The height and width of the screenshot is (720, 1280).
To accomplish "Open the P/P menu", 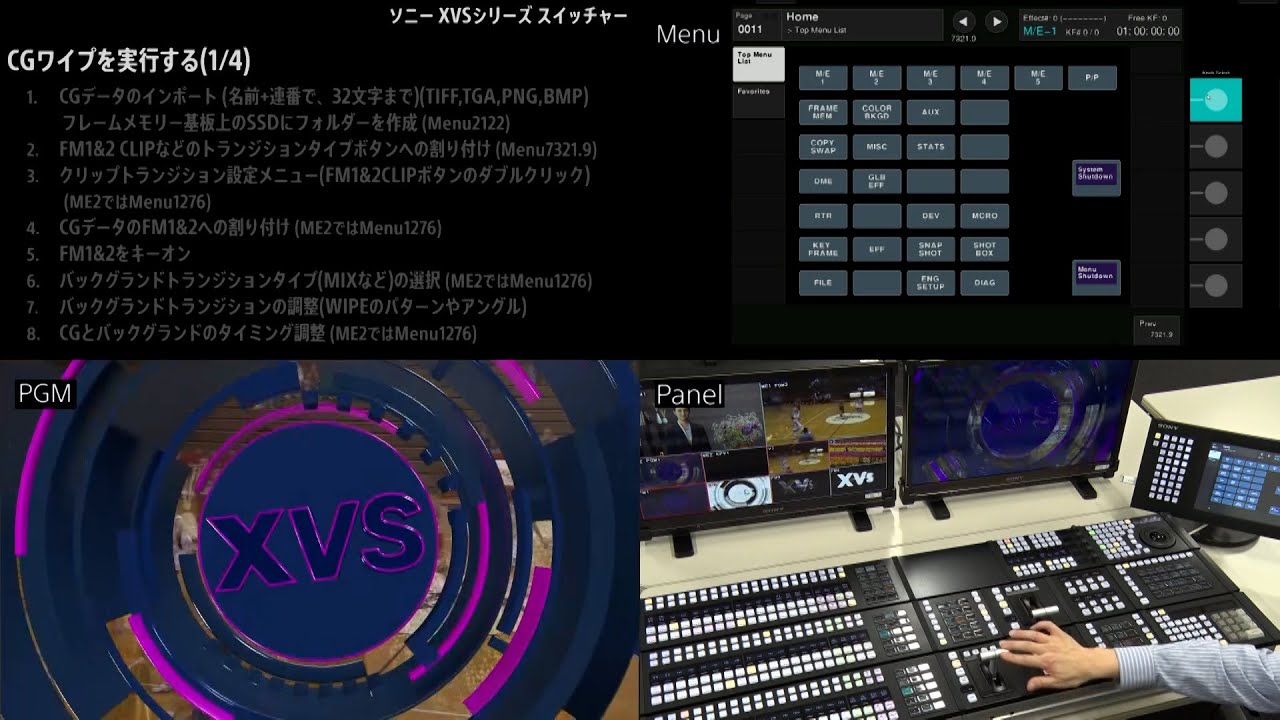I will click(1091, 77).
